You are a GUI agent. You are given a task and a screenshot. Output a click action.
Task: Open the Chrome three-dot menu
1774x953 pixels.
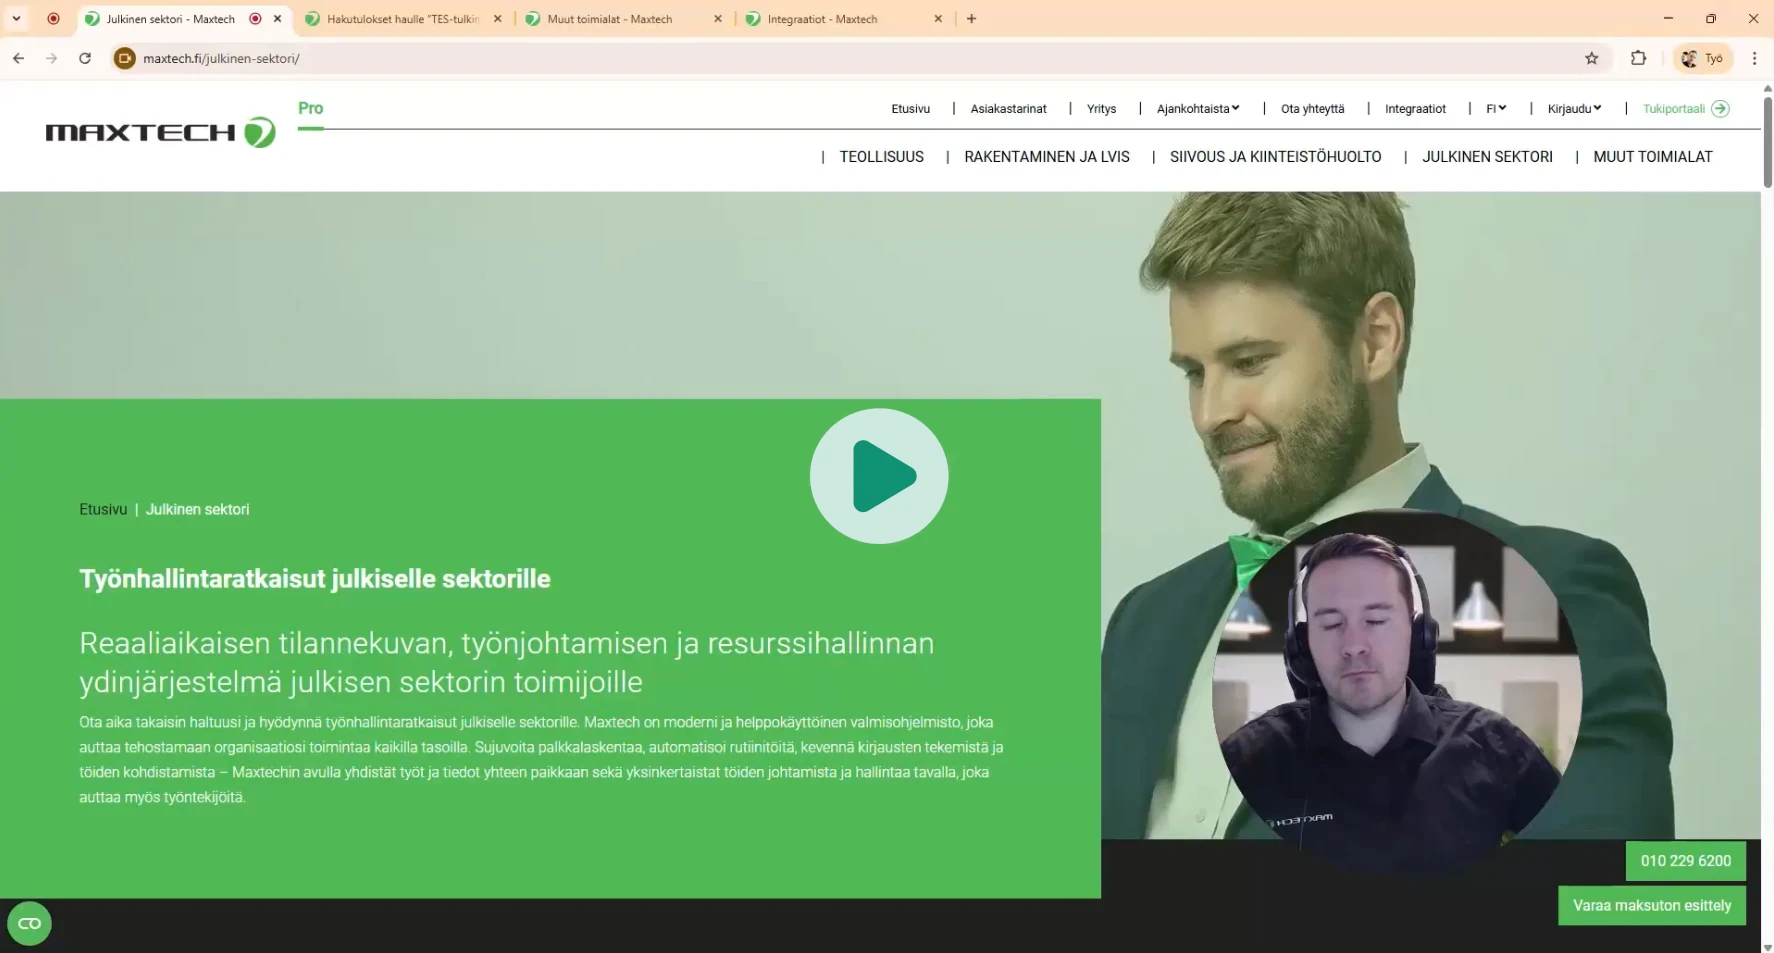tap(1754, 58)
